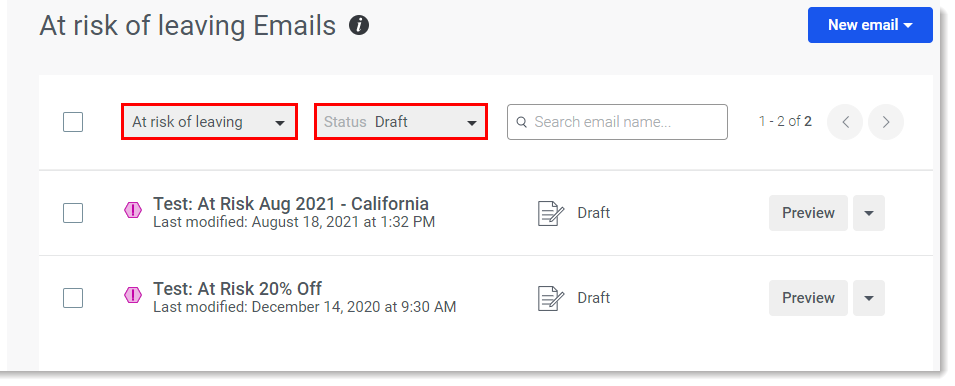Image resolution: width=955 pixels, height=386 pixels.
Task: Open the At risk of leaving dropdown
Action: (209, 122)
